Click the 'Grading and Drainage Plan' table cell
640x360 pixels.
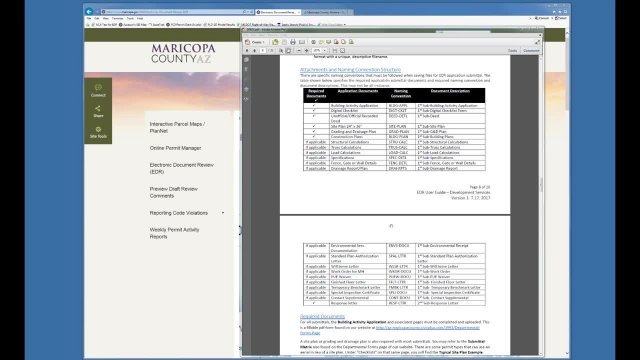coord(358,132)
